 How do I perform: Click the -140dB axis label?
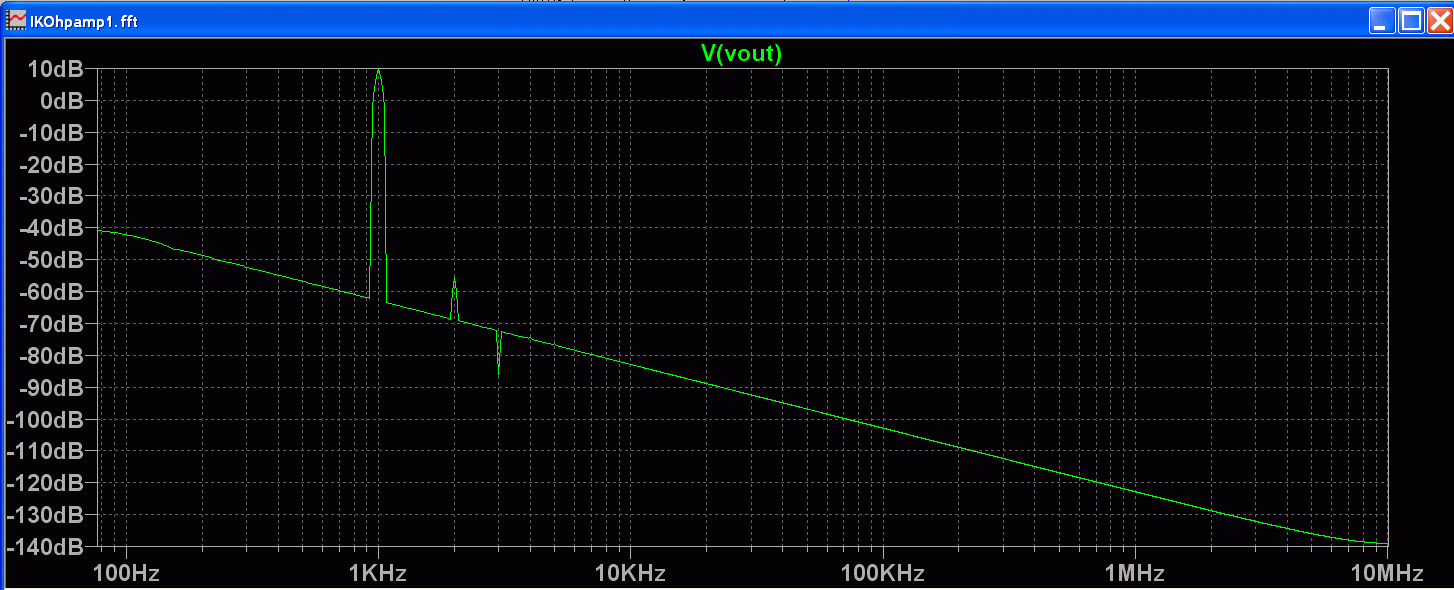point(47,548)
